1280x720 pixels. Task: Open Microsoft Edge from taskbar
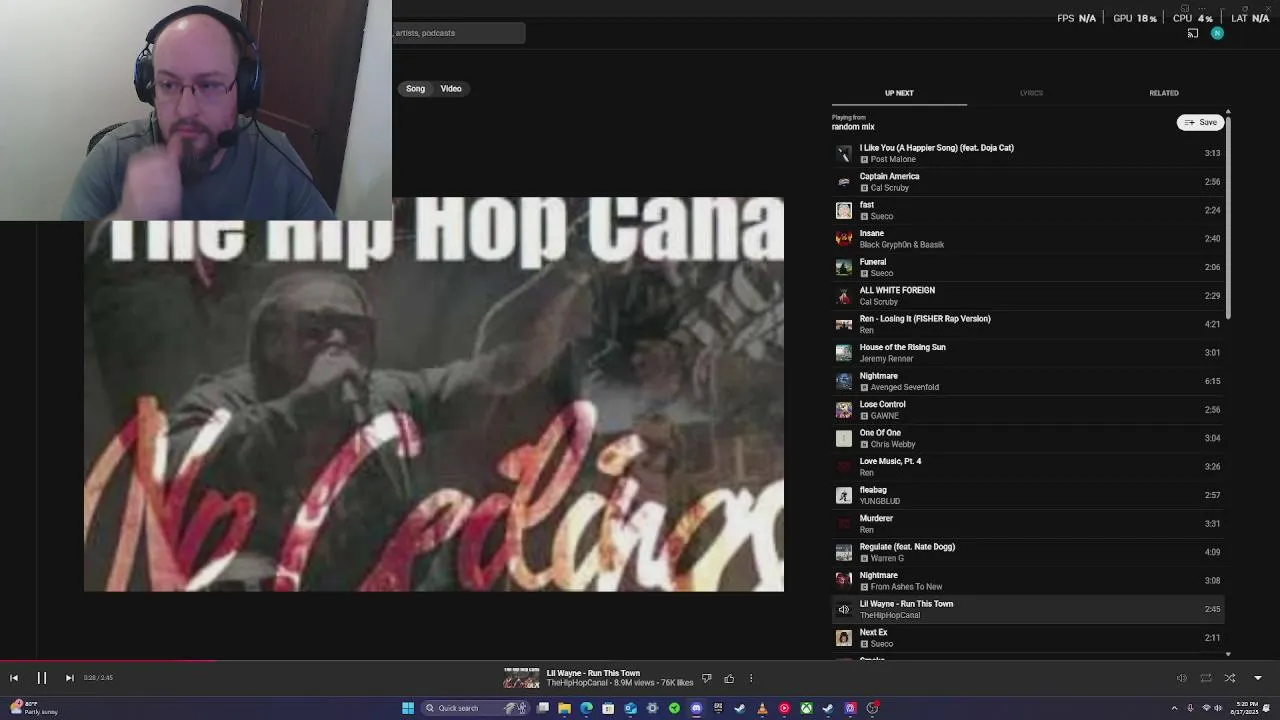click(586, 708)
